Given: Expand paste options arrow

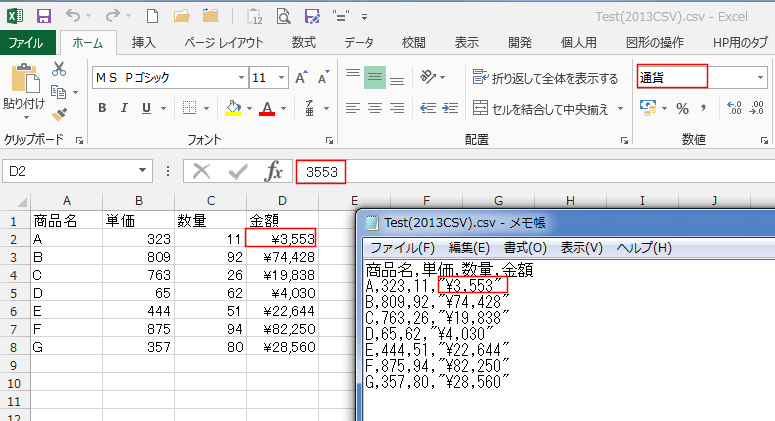Looking at the screenshot, I should 26,118.
